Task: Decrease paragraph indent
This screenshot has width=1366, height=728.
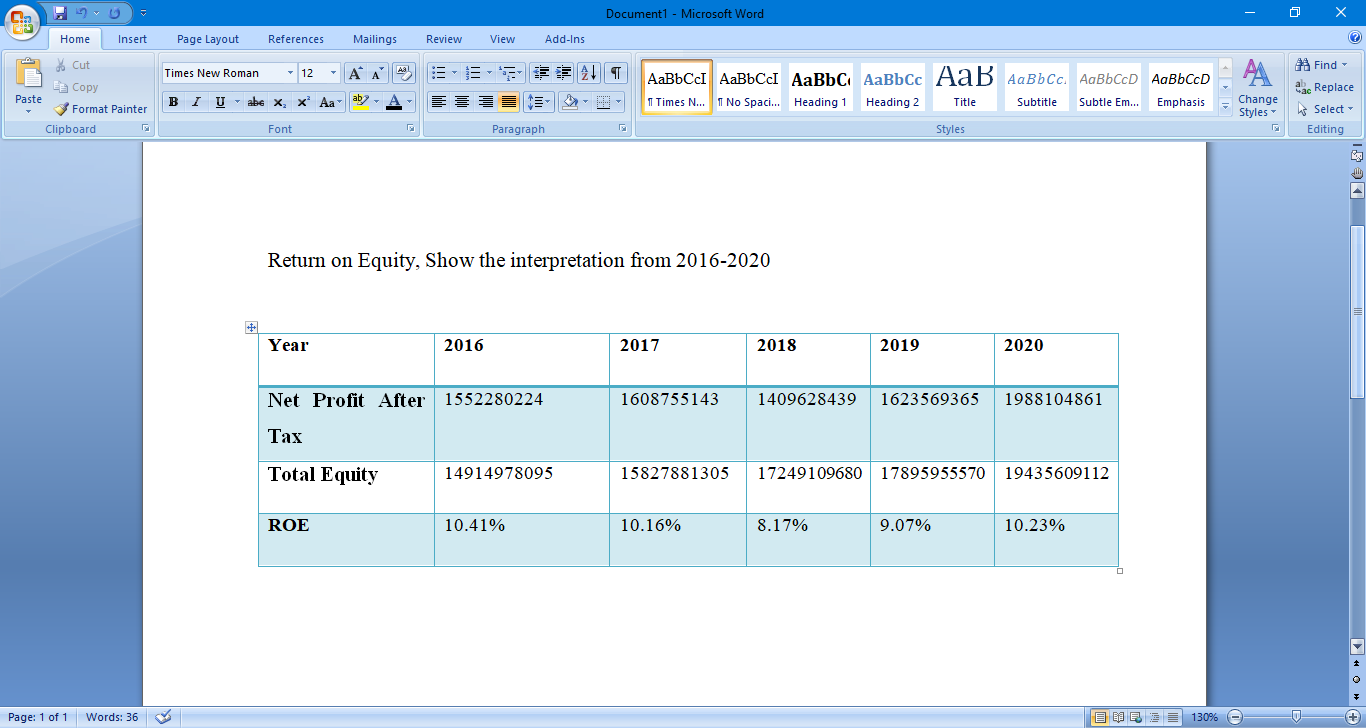Action: coord(541,73)
